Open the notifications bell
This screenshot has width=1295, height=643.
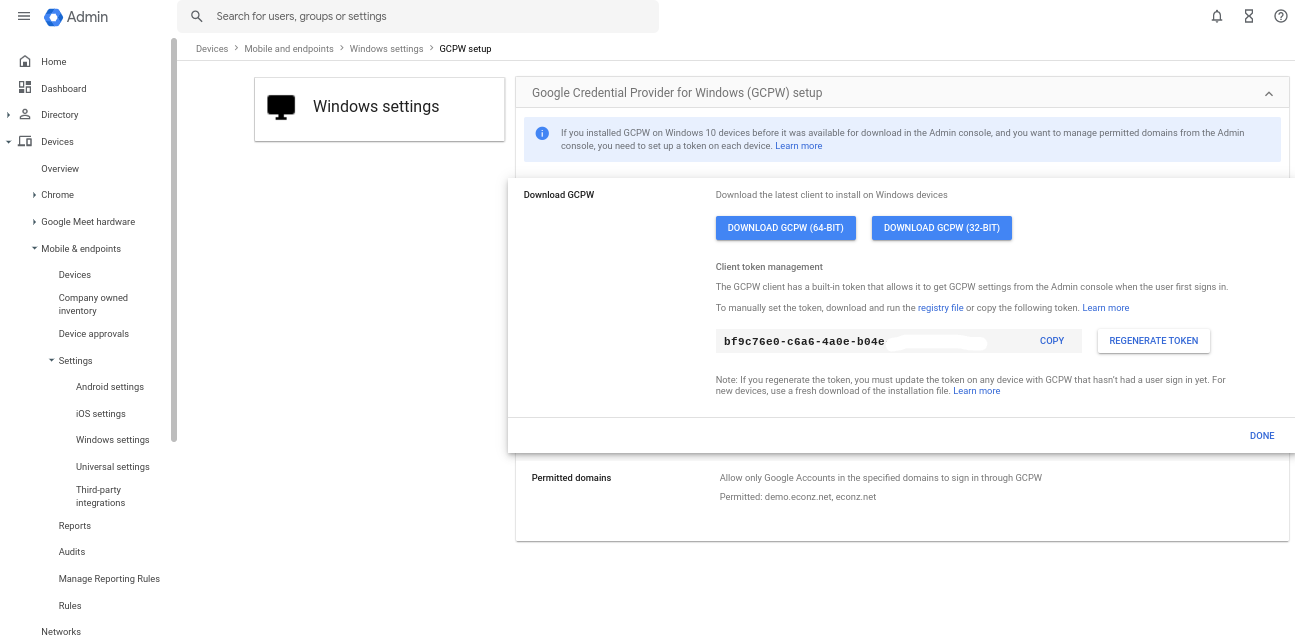[1217, 17]
